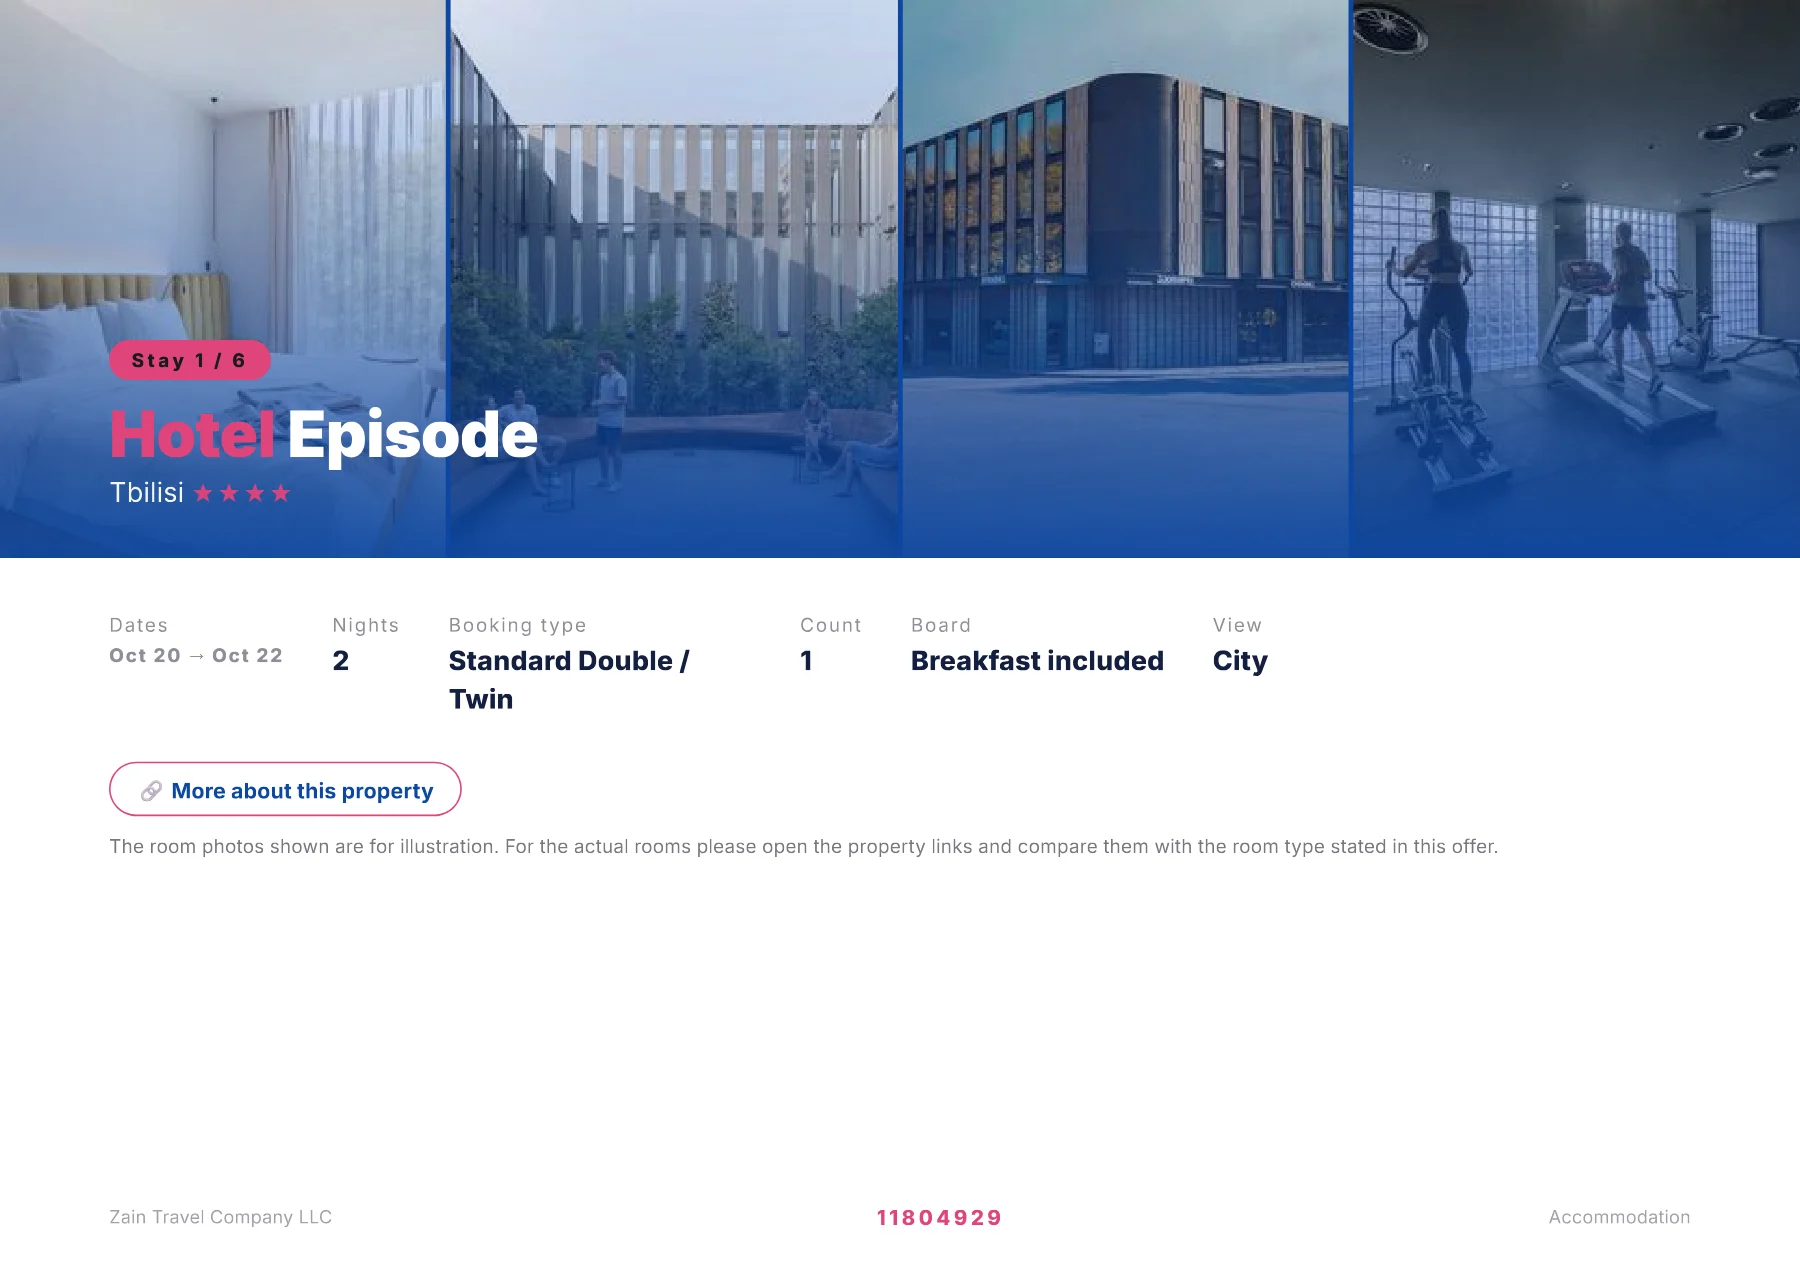Click the Accommodation footer label
Screen dimensions: 1800x1272
[1619, 1217]
